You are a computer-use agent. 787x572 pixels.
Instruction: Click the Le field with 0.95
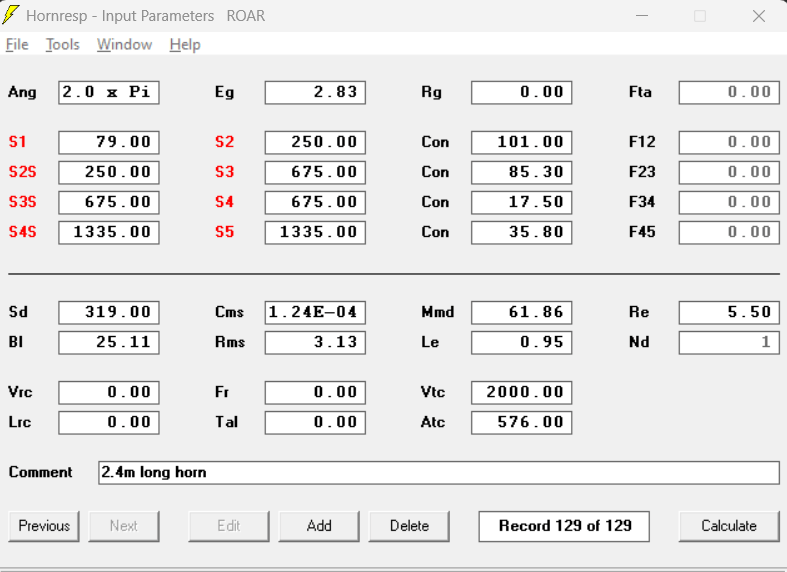pyautogui.click(x=521, y=343)
